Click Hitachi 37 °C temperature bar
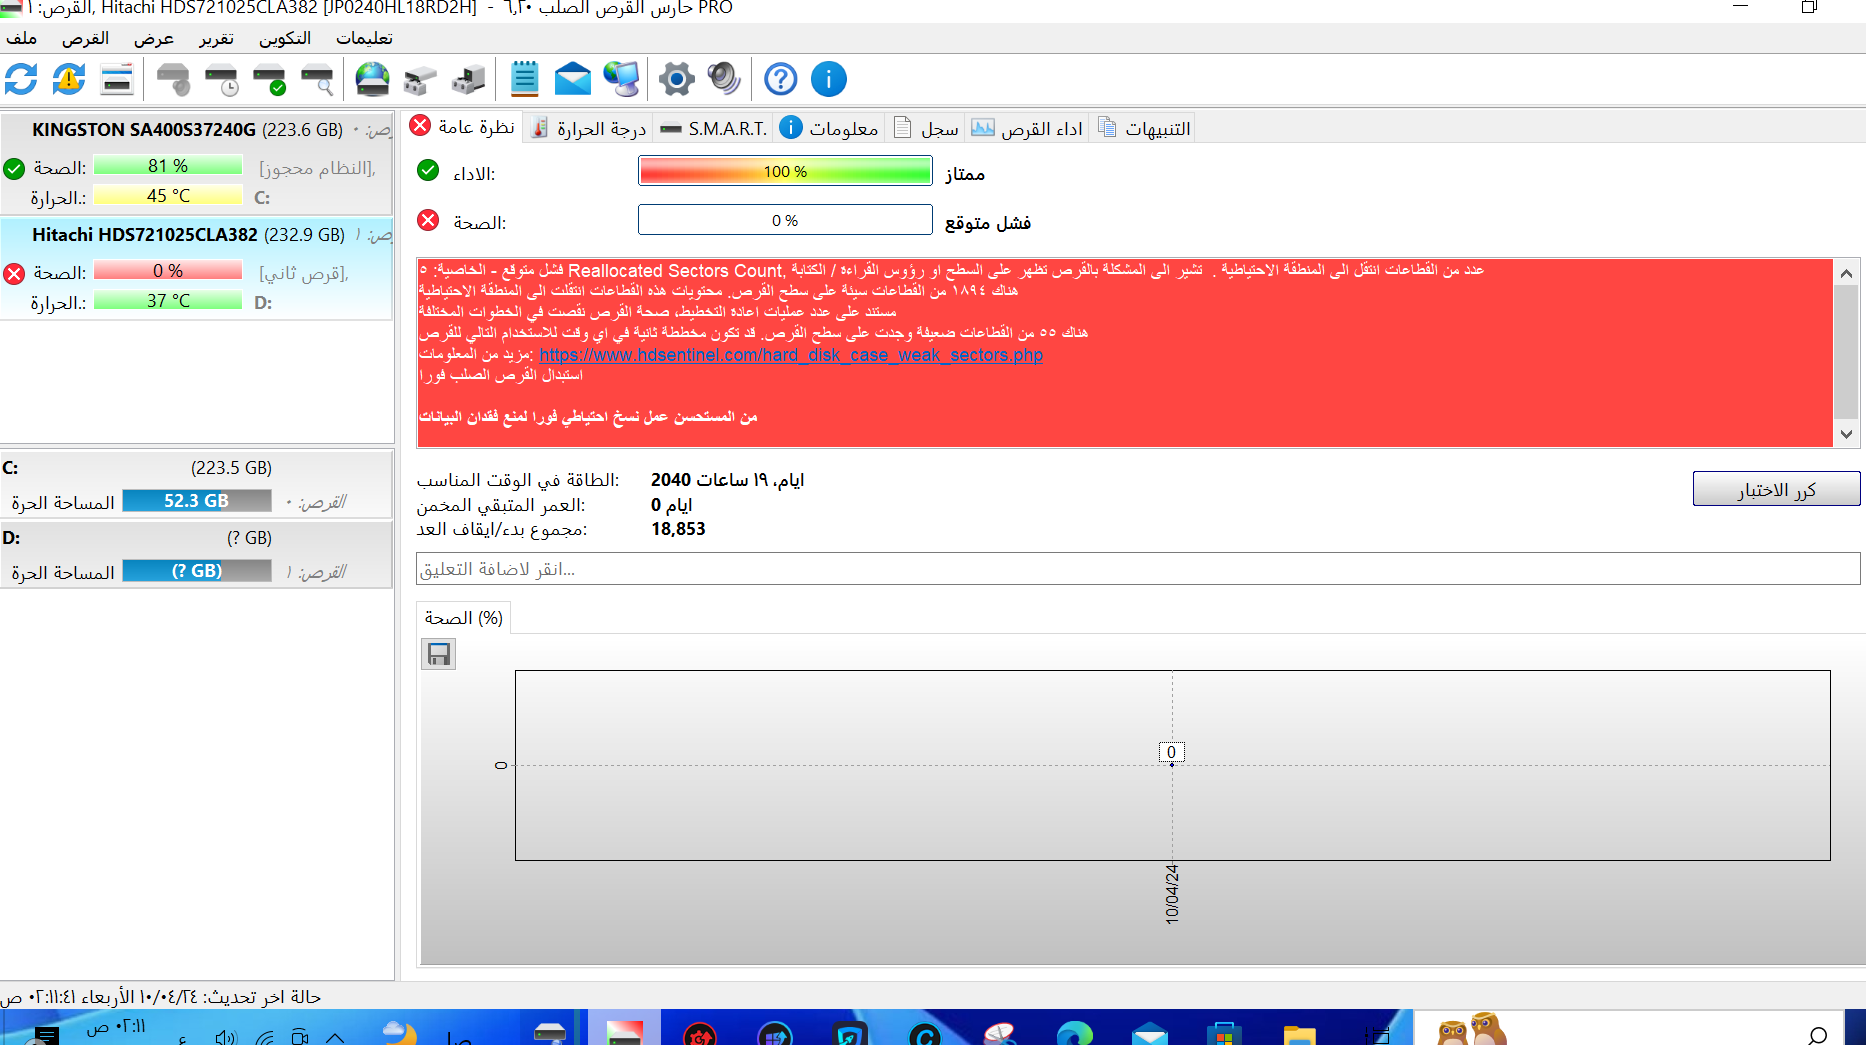 pos(168,300)
